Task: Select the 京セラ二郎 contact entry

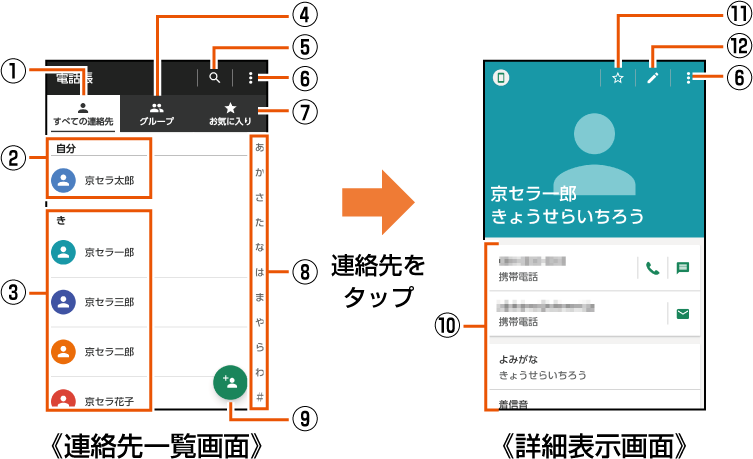Action: click(x=98, y=352)
